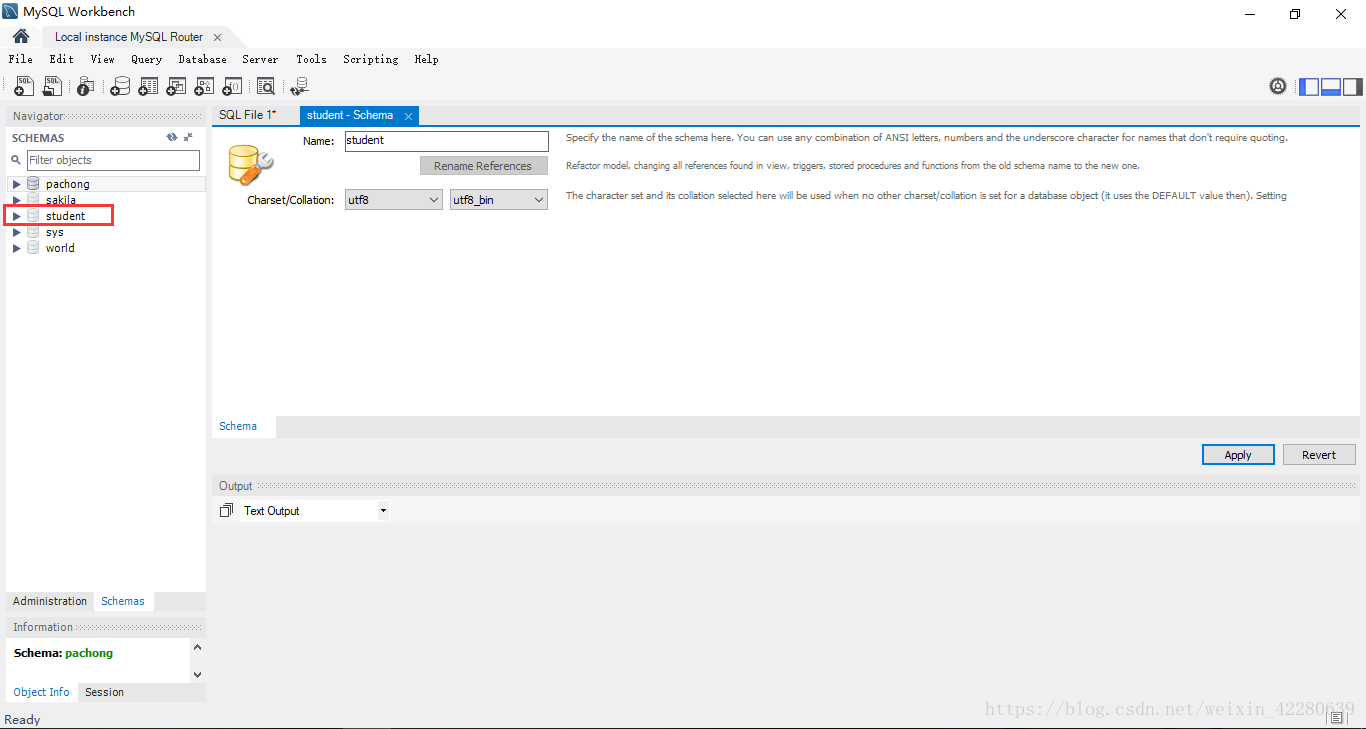Open the home screen tab icon
The height and width of the screenshot is (729, 1366).
20,36
